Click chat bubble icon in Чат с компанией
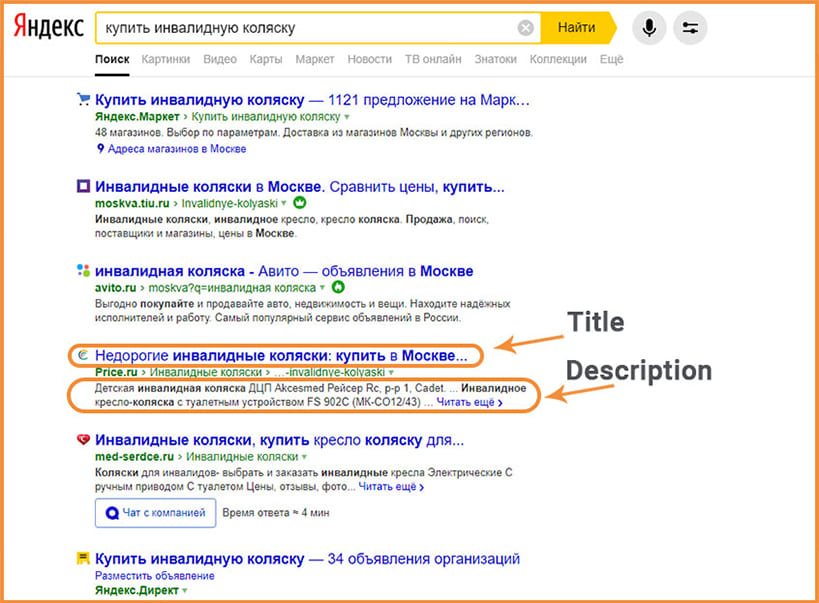The width and height of the screenshot is (819, 603). 112,513
